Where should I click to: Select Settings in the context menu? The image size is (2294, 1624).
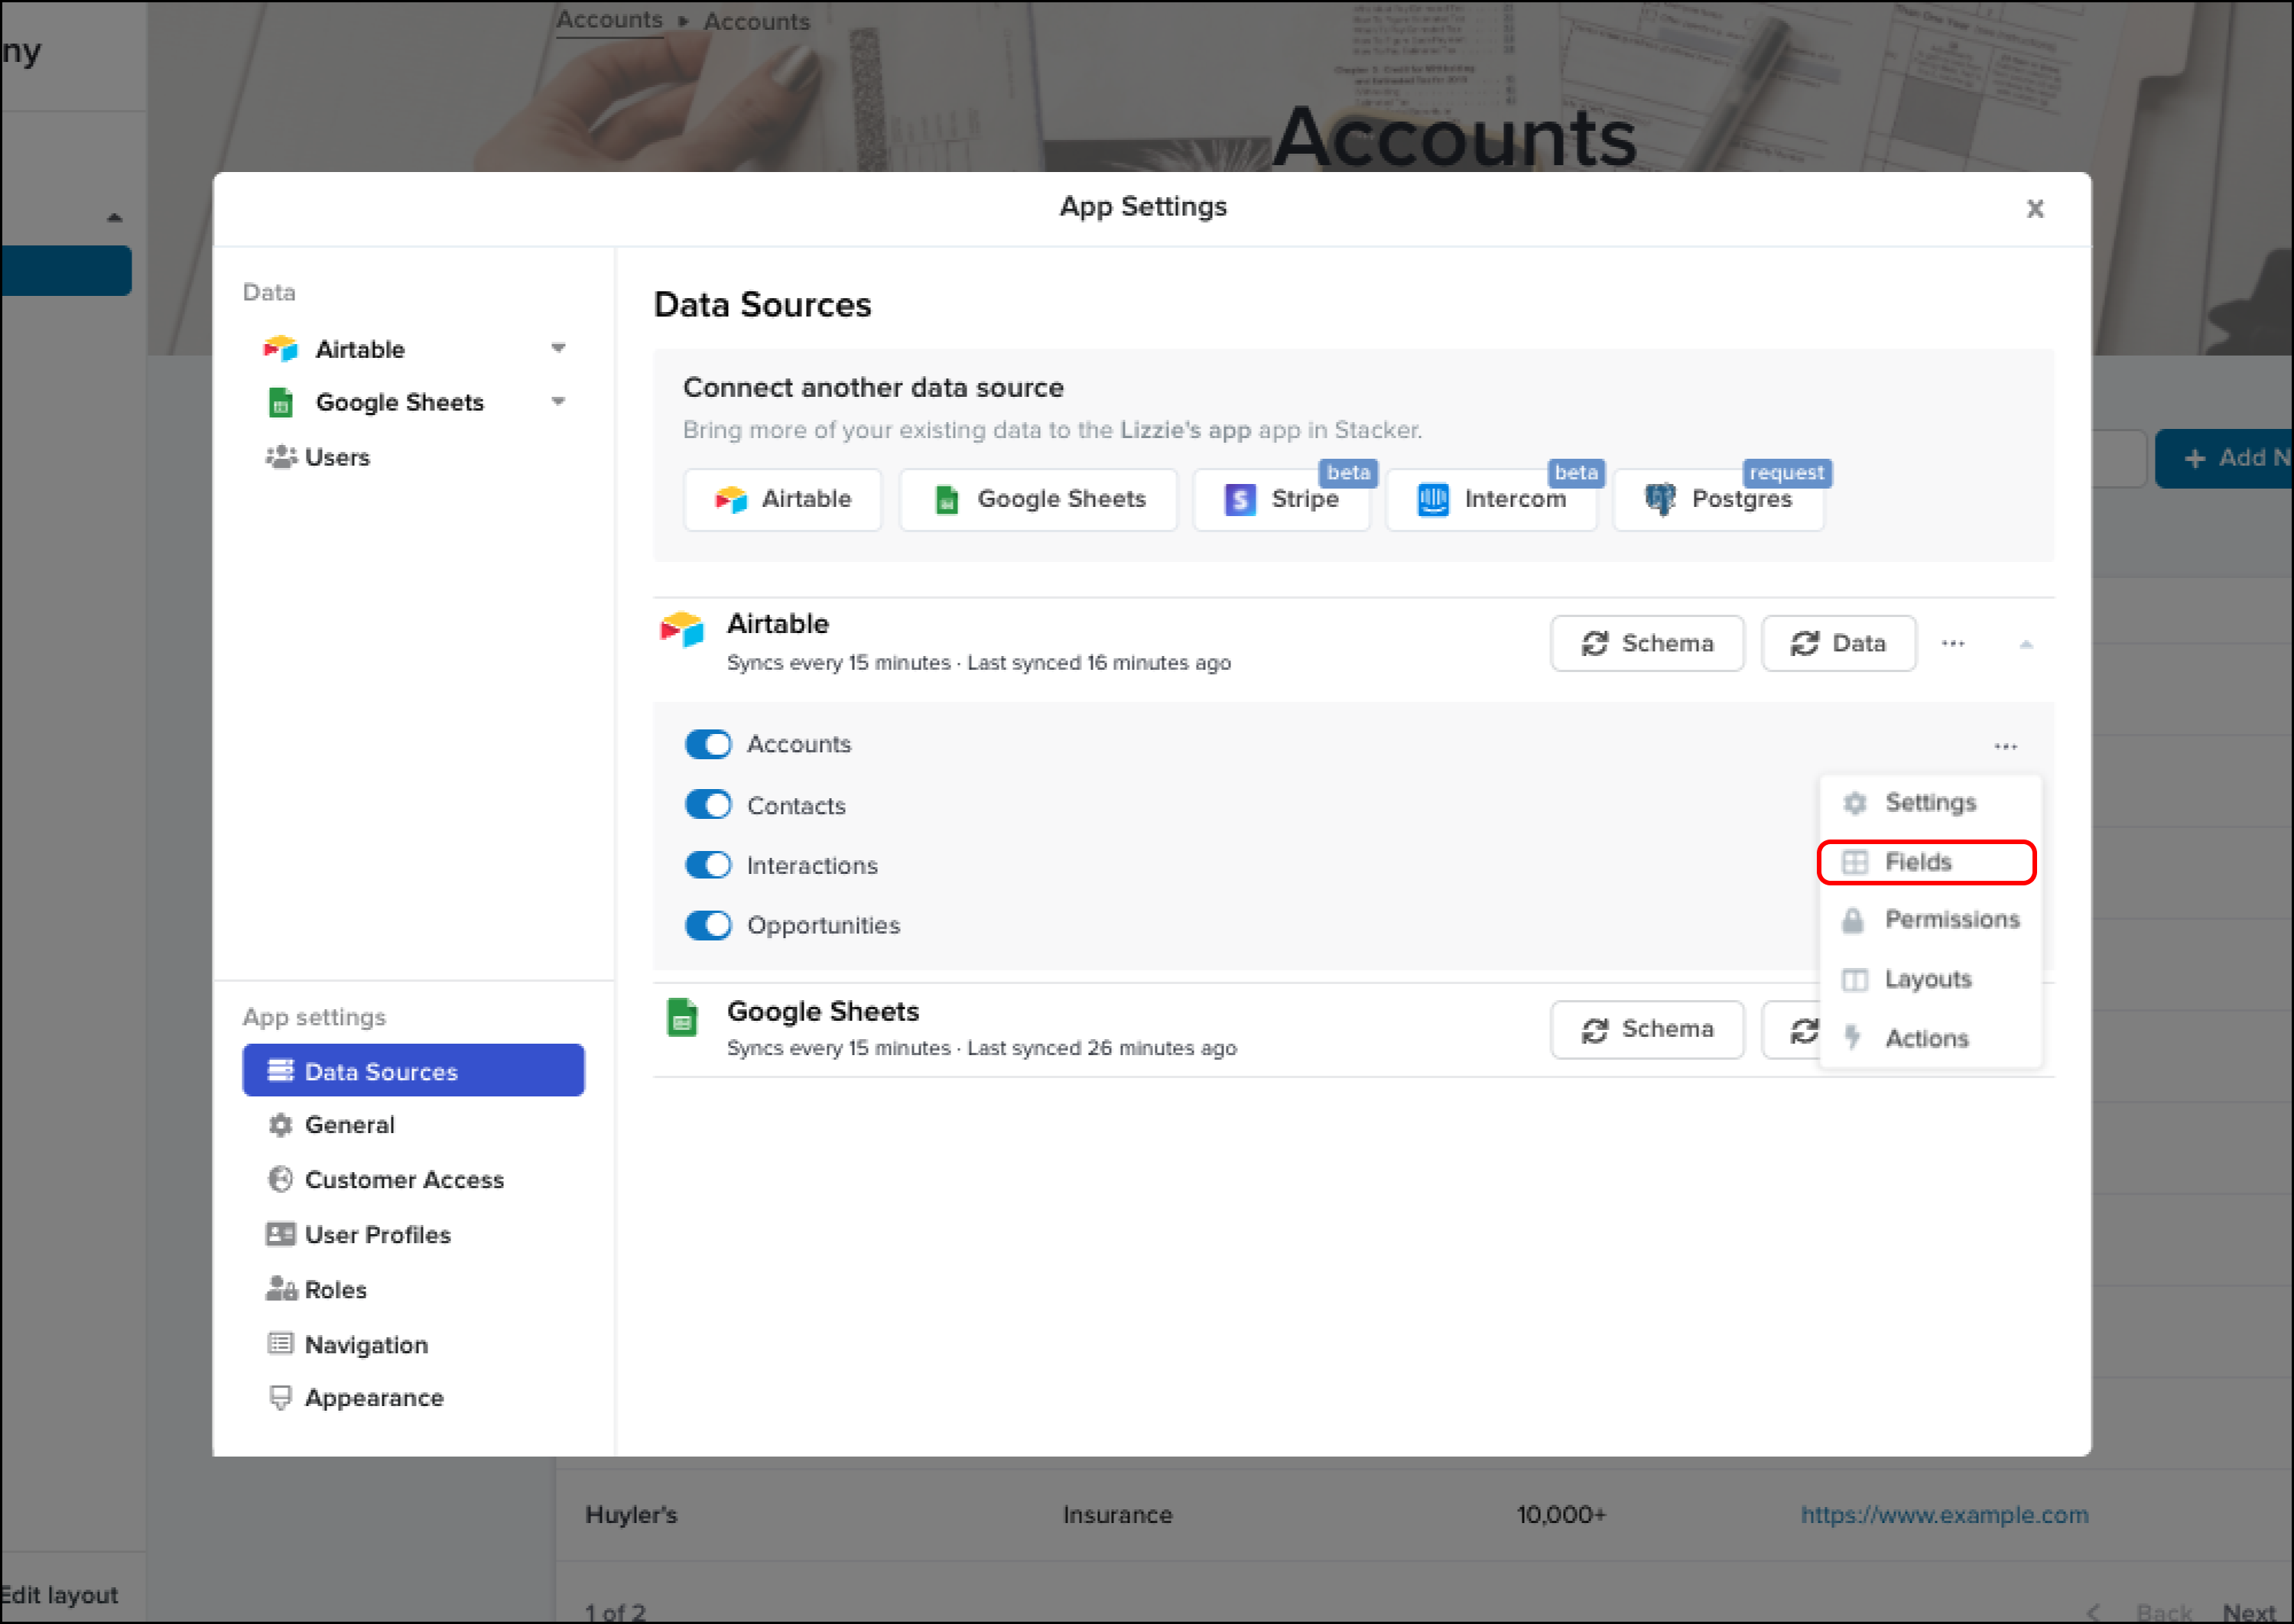(1929, 803)
